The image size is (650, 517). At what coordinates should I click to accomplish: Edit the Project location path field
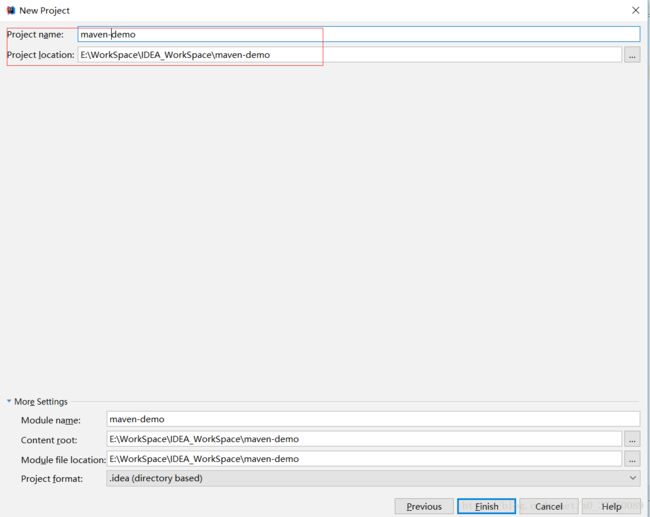coord(349,55)
